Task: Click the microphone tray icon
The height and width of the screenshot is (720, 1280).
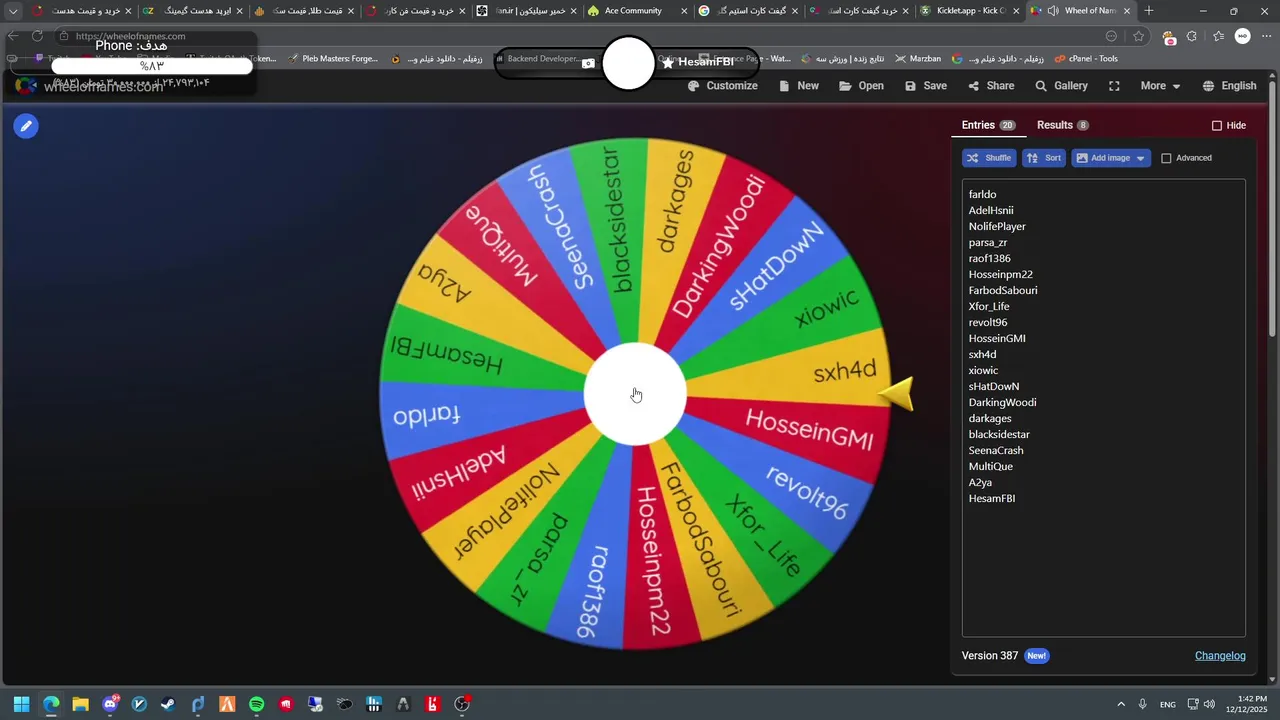Action: coord(1142,704)
